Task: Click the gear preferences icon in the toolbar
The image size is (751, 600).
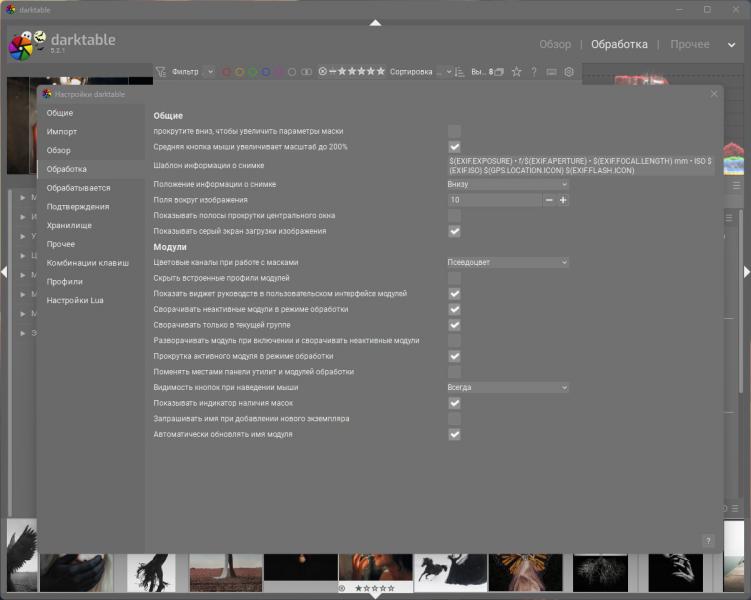Action: tap(569, 72)
